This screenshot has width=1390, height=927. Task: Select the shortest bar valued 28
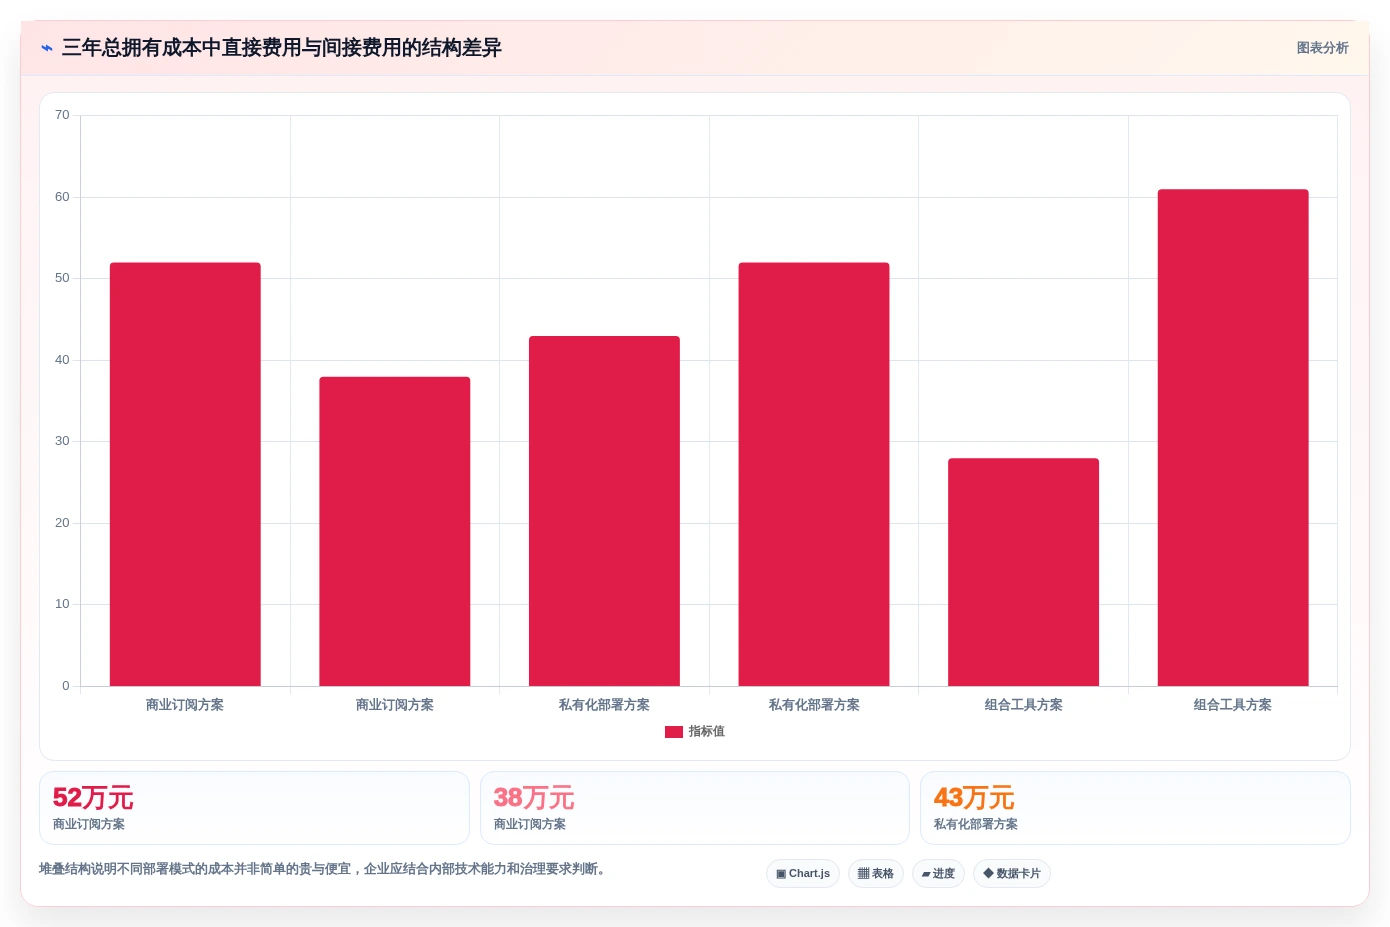coord(1023,572)
